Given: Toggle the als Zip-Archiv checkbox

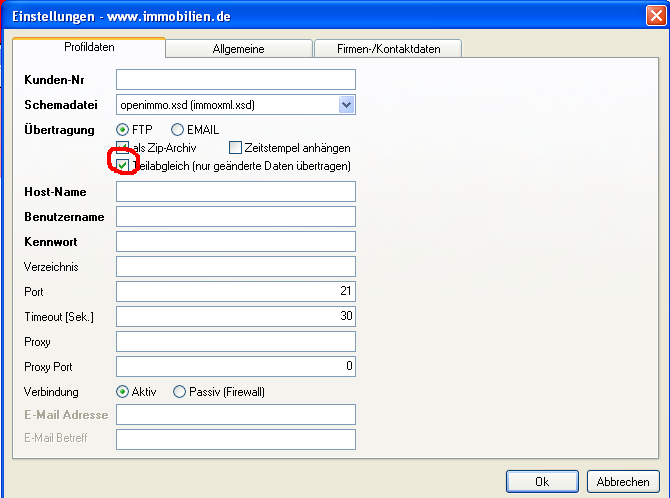Looking at the screenshot, I should tap(123, 148).
